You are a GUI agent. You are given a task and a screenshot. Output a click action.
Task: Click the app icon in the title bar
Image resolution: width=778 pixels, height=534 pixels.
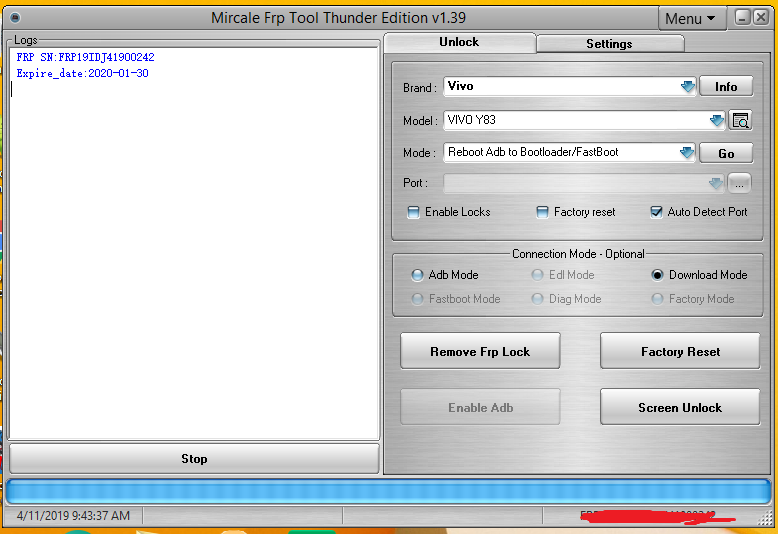click(15, 18)
